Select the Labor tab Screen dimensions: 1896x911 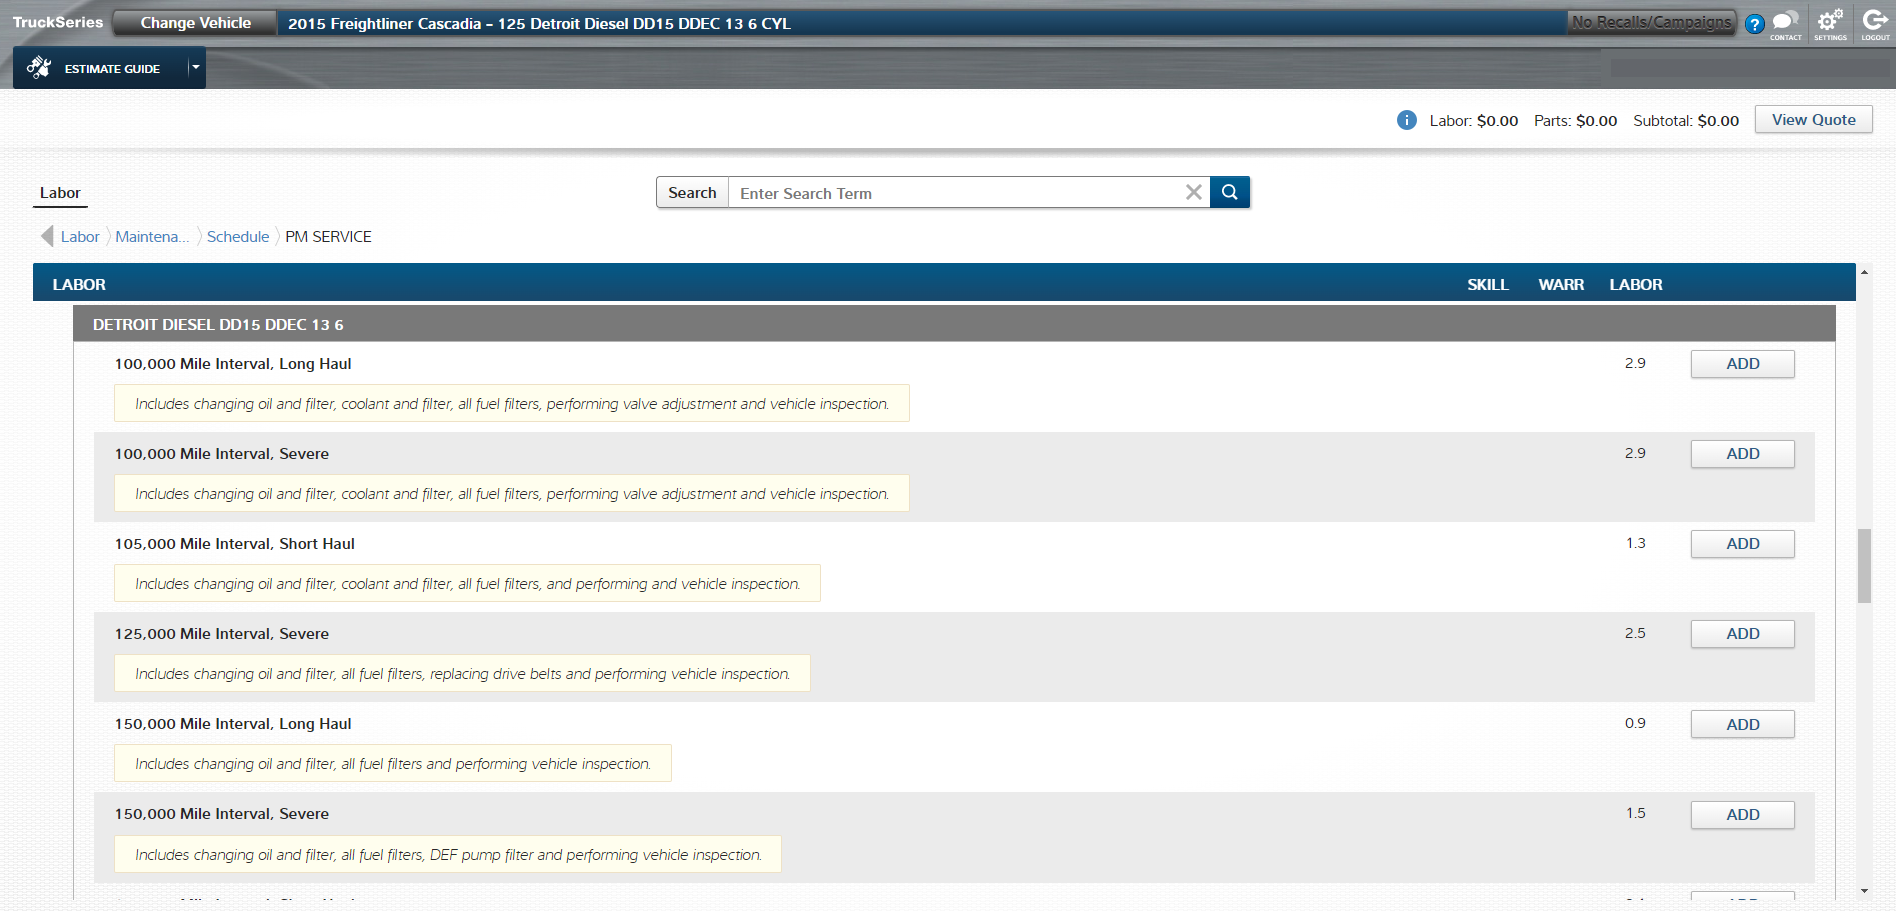[x=60, y=193]
